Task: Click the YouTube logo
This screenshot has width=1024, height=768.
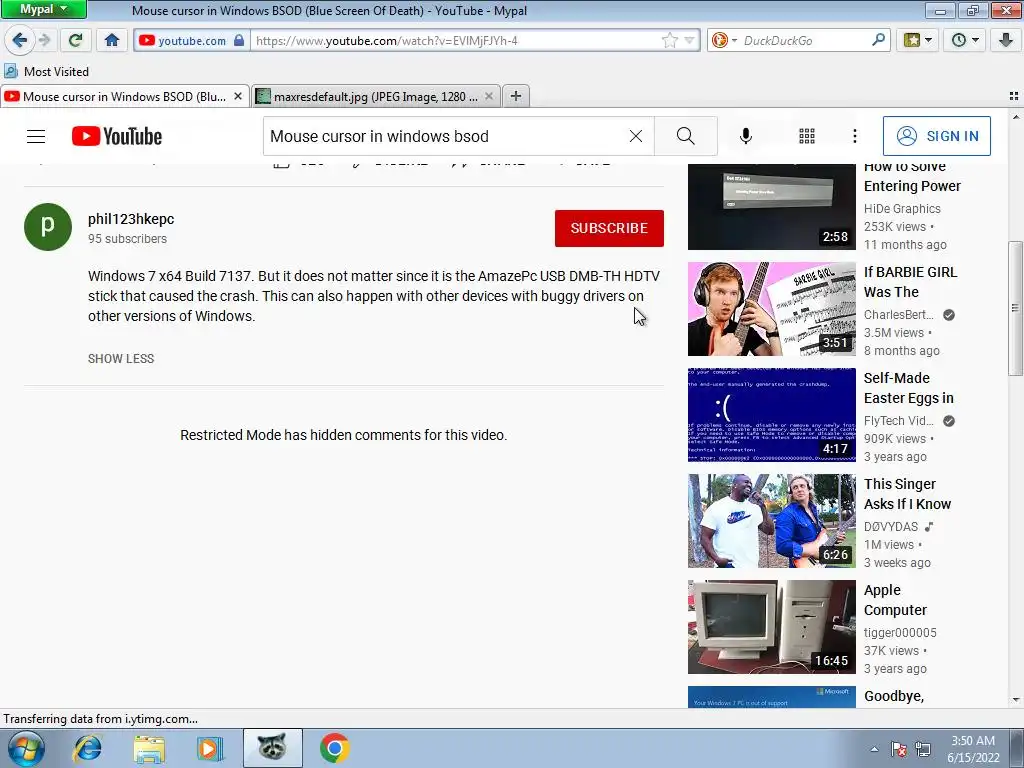Action: [117, 136]
